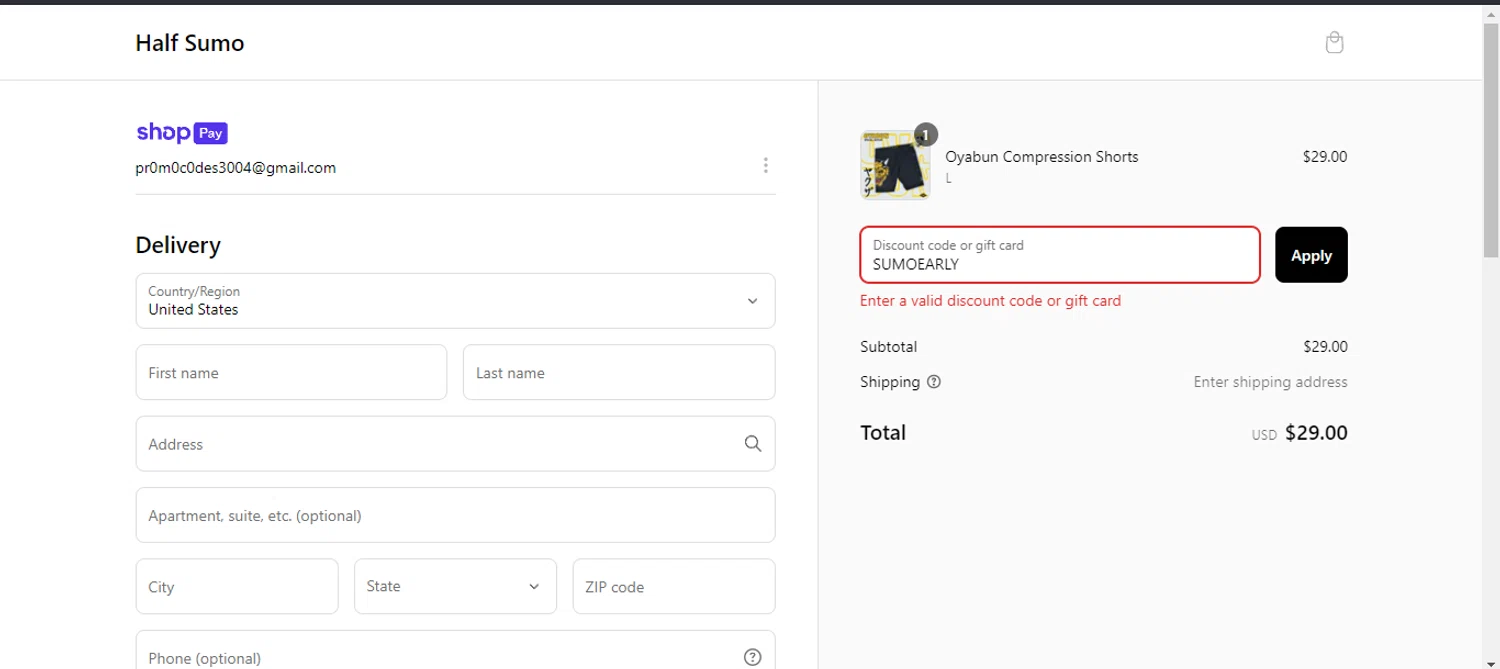The width and height of the screenshot is (1500, 669).
Task: Click the Delivery heading
Action: click(x=178, y=245)
